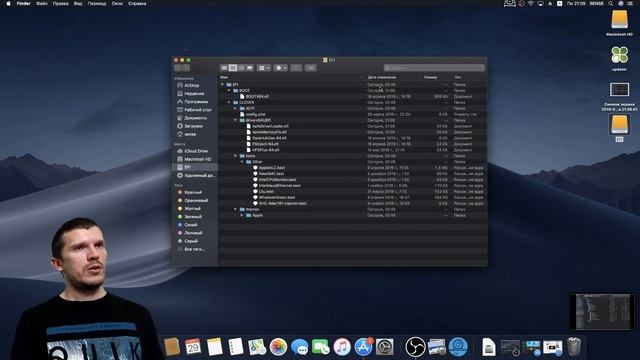The width and height of the screenshot is (640, 360).
Task: Filter by the Красный tag
Action: click(x=190, y=192)
